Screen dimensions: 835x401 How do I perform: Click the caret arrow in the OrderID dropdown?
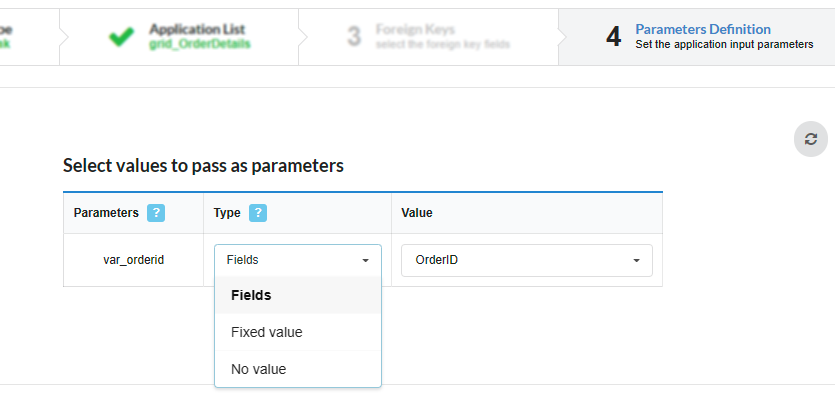(x=636, y=260)
